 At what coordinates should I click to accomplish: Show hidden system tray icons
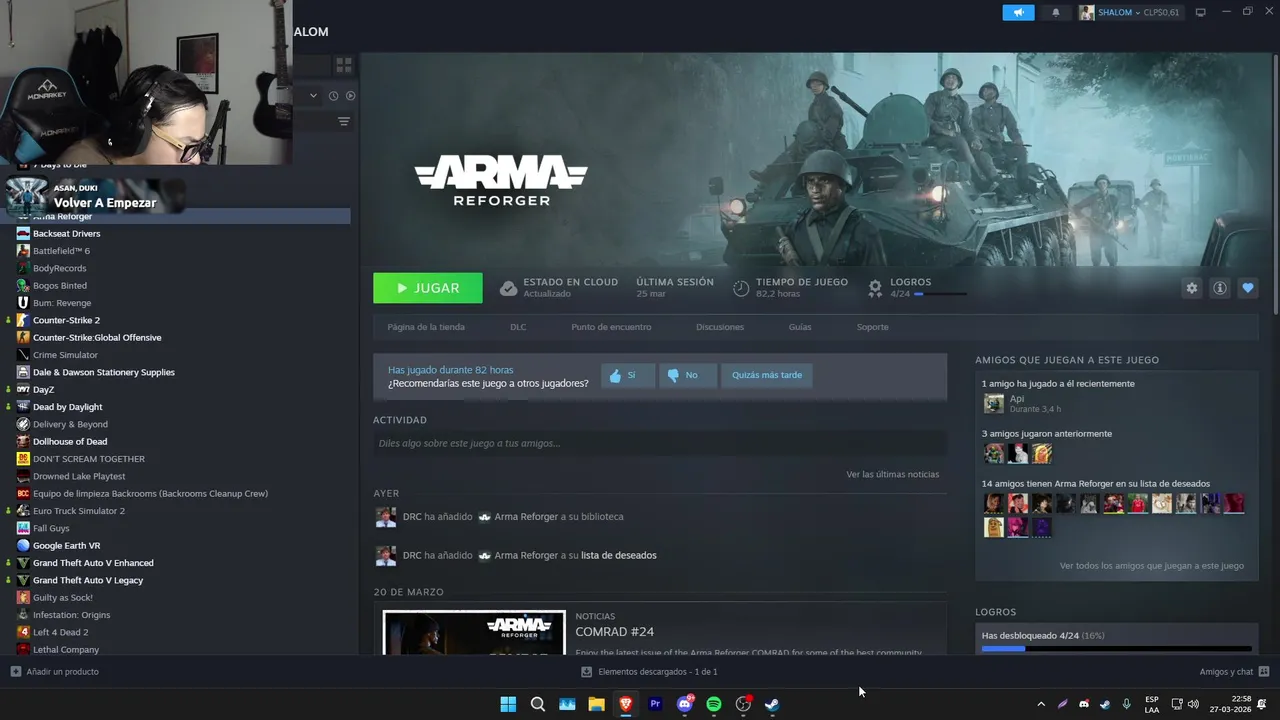[x=1041, y=704]
